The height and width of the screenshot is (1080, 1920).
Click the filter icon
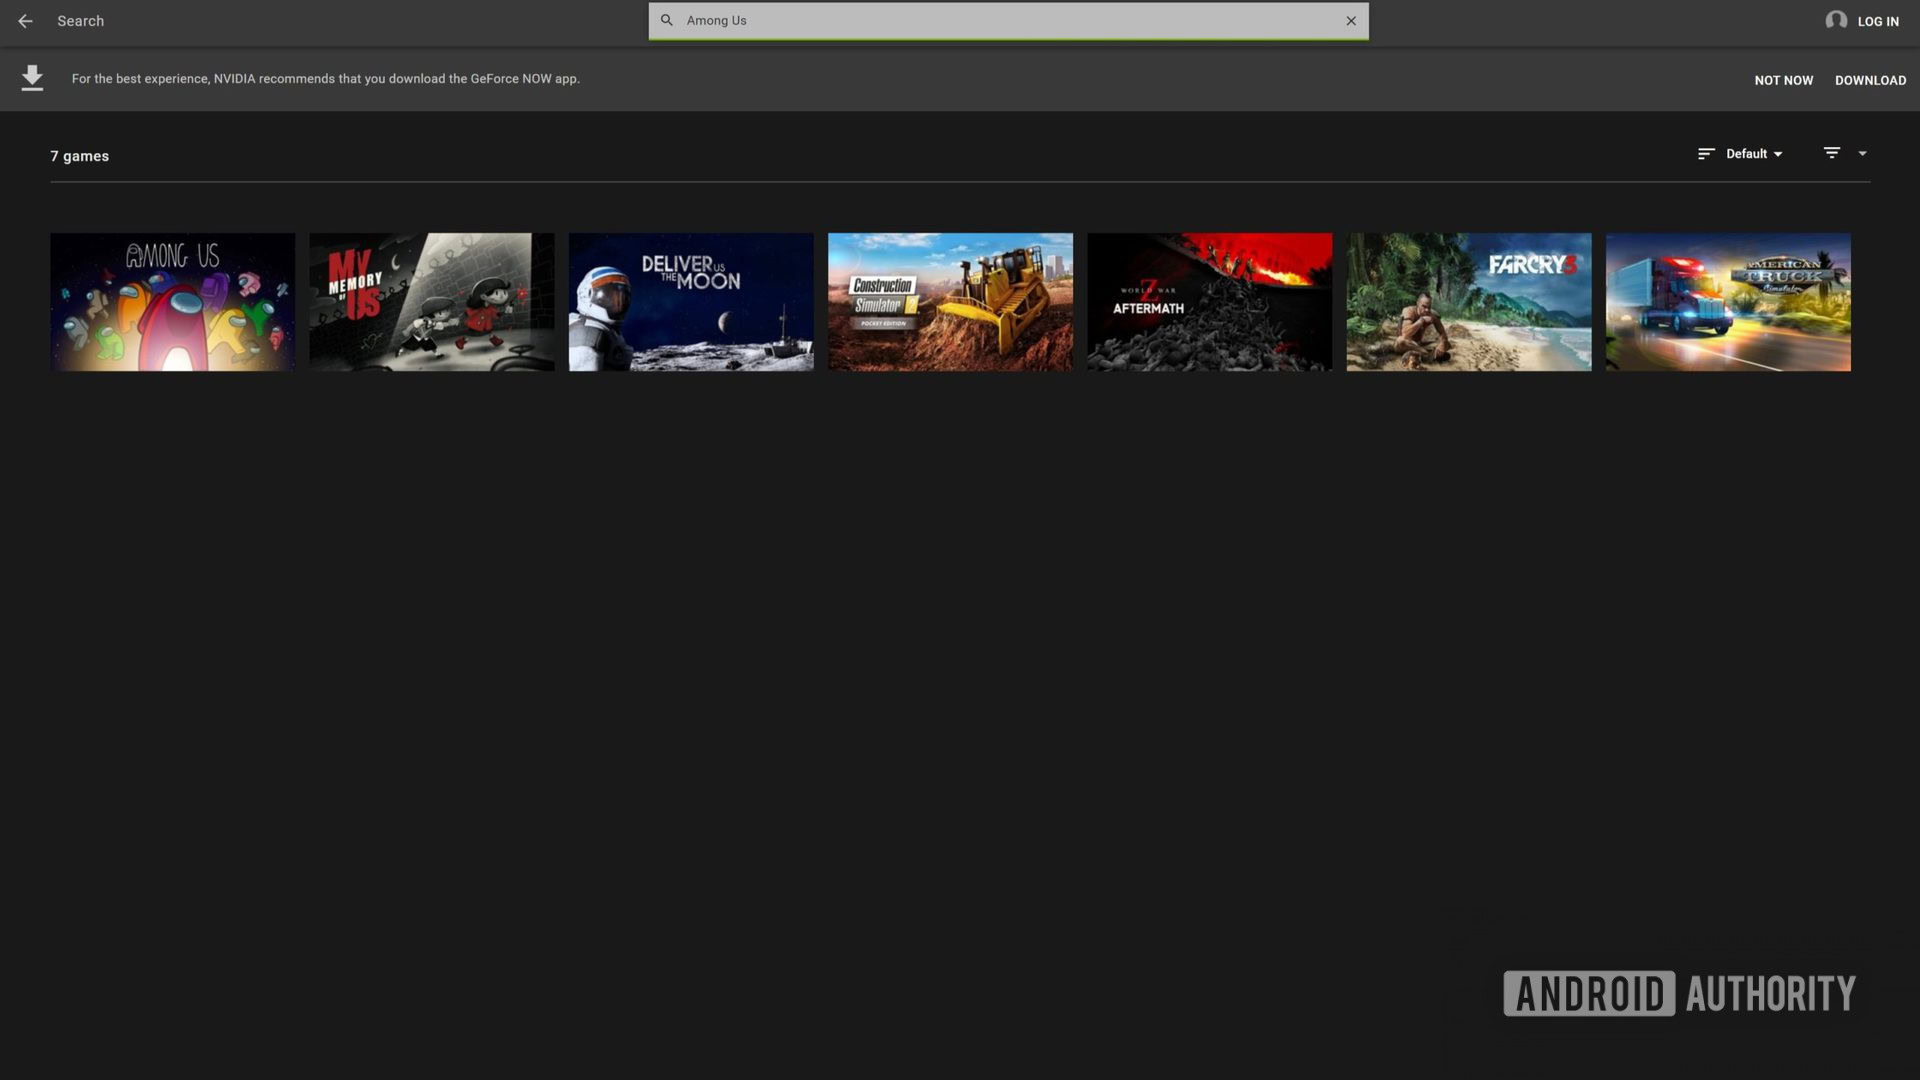1831,153
